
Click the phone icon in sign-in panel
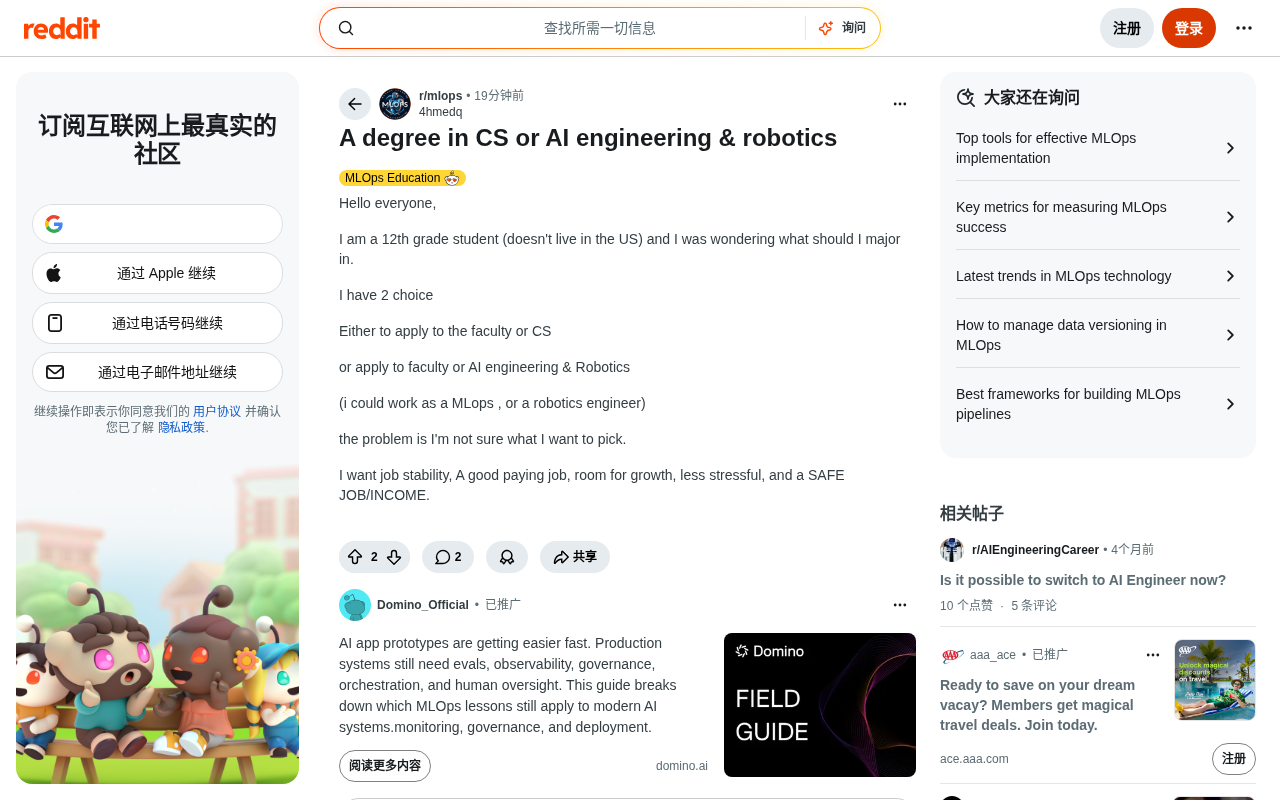(x=55, y=323)
